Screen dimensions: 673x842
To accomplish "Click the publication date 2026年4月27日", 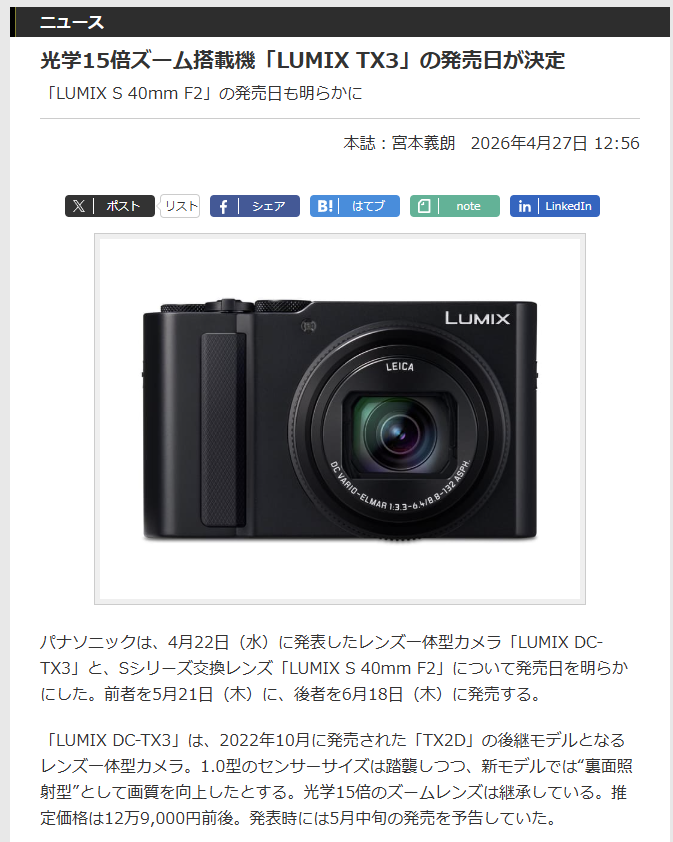I will tap(529, 143).
